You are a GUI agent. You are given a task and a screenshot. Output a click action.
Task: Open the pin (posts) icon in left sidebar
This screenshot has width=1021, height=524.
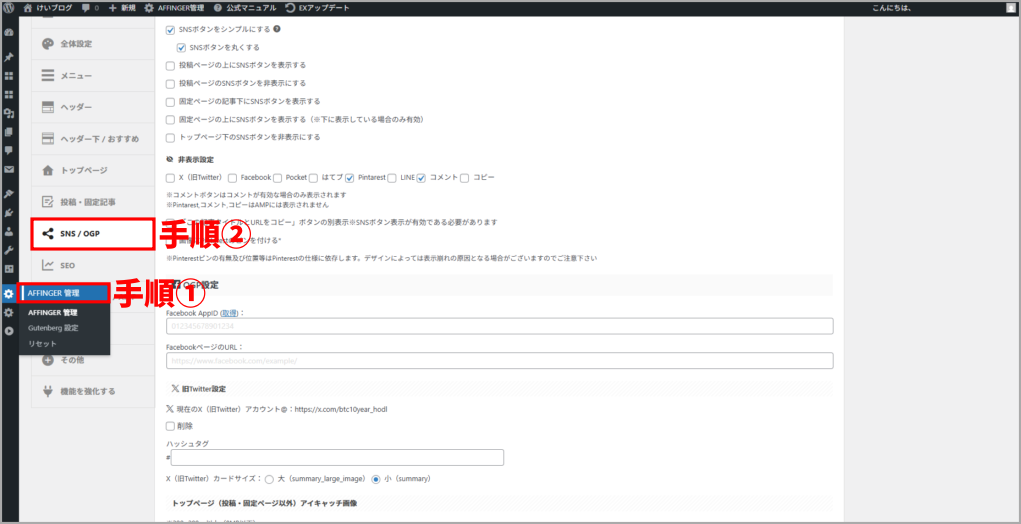(9, 58)
